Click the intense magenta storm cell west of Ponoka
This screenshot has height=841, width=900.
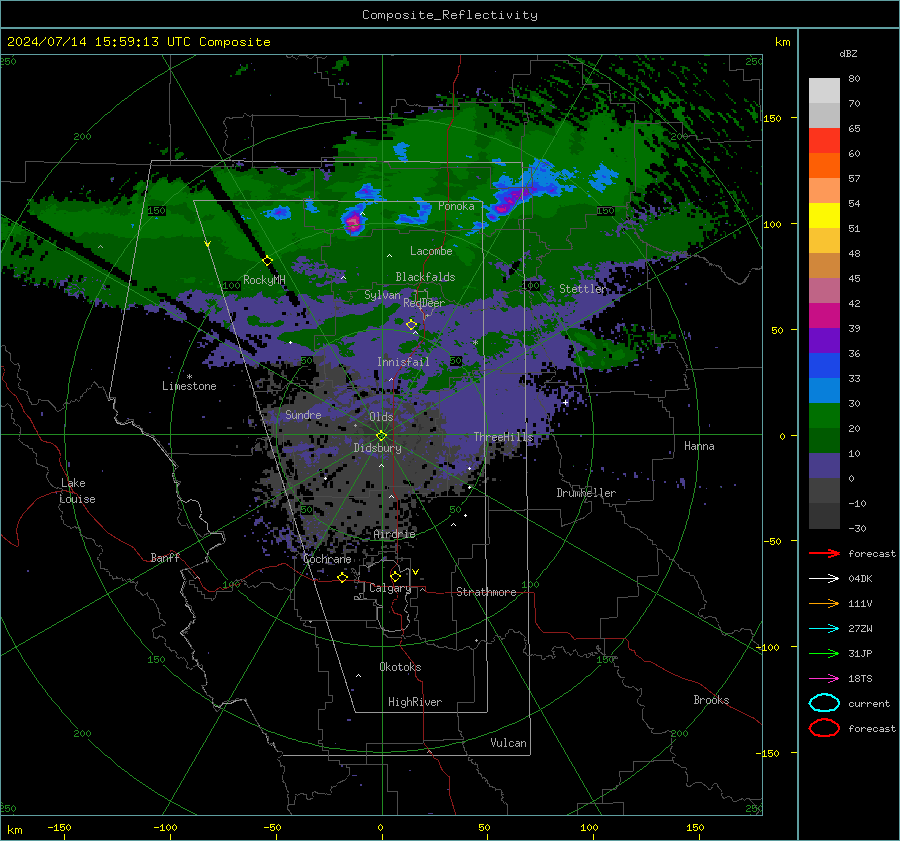coord(353,221)
